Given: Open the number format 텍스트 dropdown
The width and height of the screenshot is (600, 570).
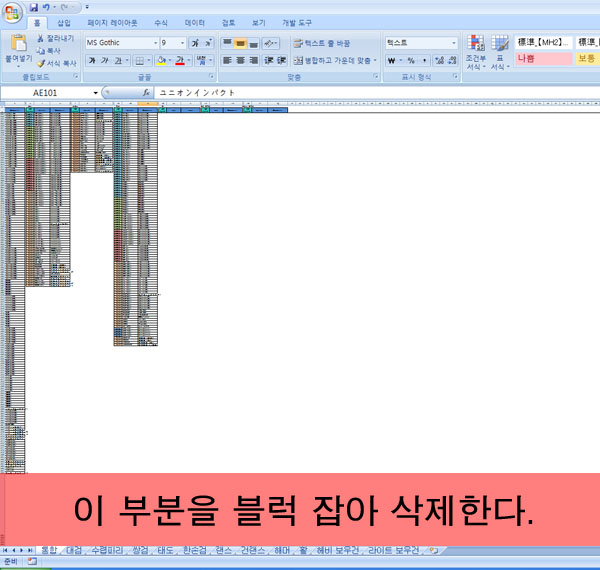Looking at the screenshot, I should [x=454, y=43].
